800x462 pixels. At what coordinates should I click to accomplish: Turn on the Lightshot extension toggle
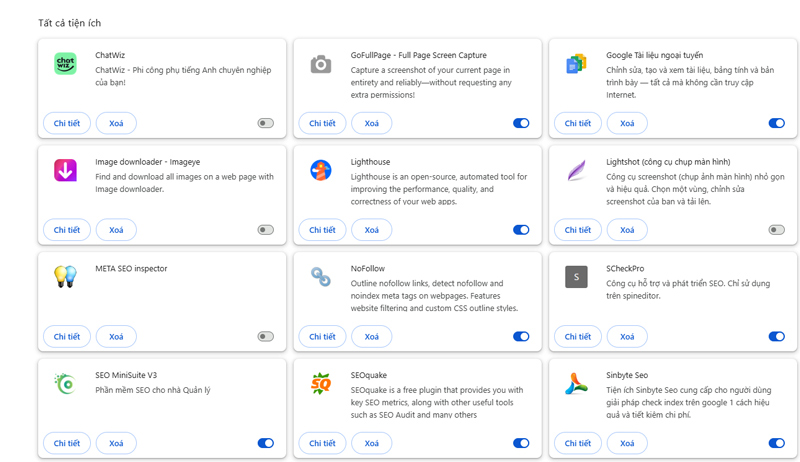776,230
